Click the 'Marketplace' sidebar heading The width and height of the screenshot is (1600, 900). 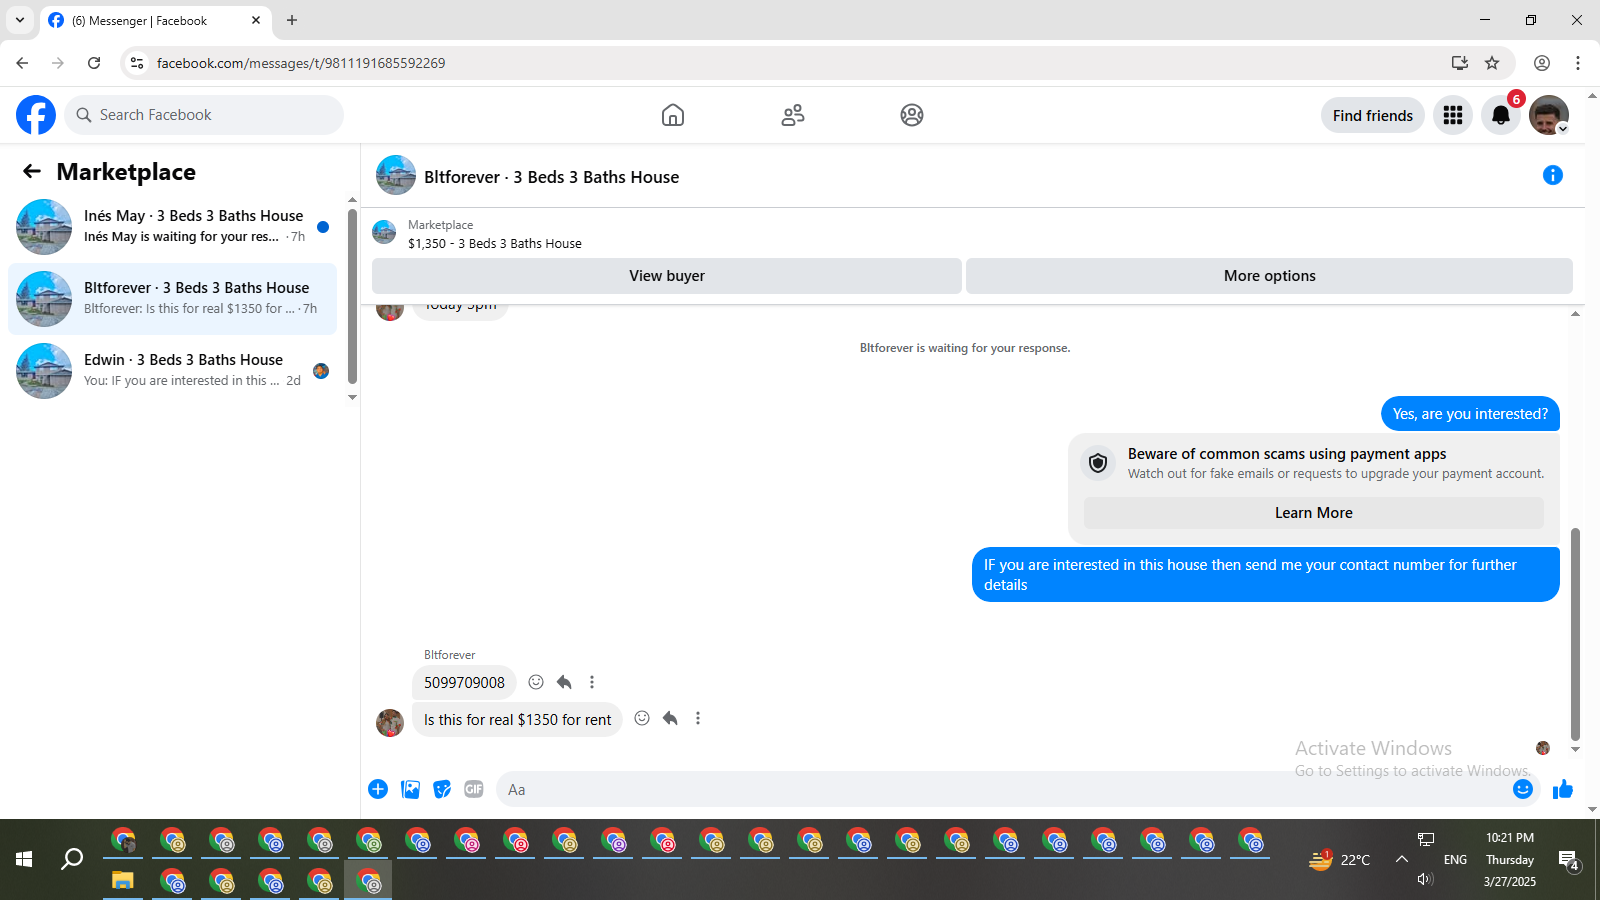[x=126, y=172]
